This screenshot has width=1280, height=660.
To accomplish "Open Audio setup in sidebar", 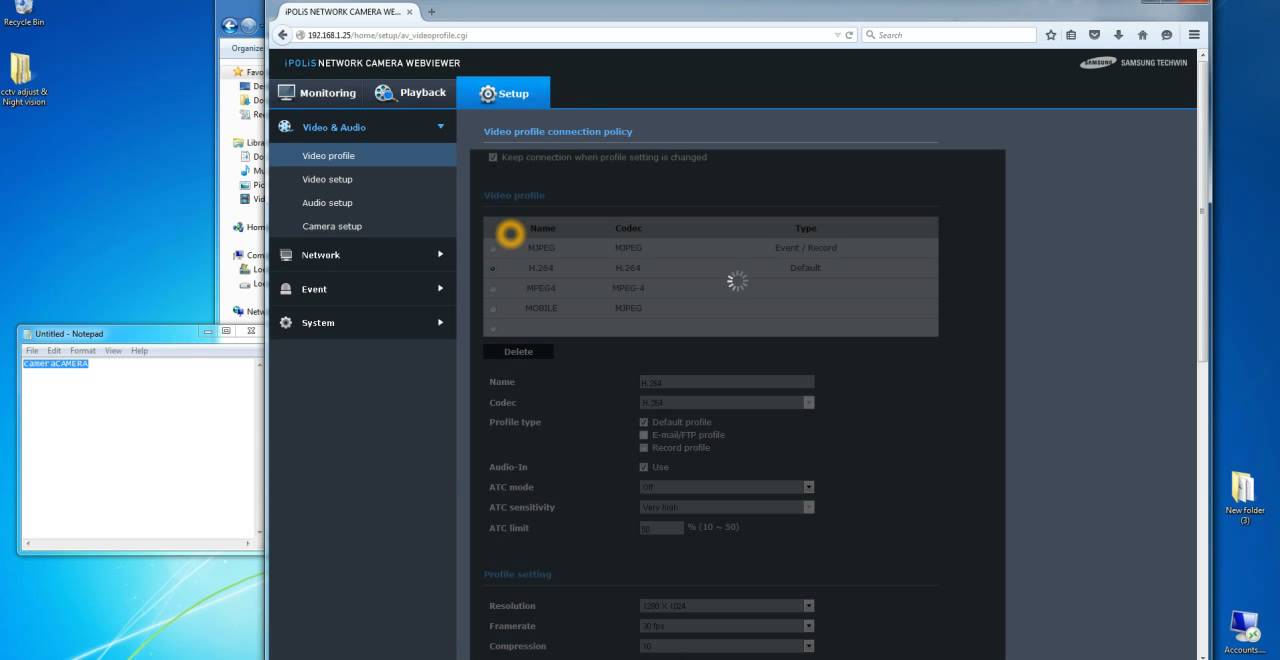I will [327, 203].
